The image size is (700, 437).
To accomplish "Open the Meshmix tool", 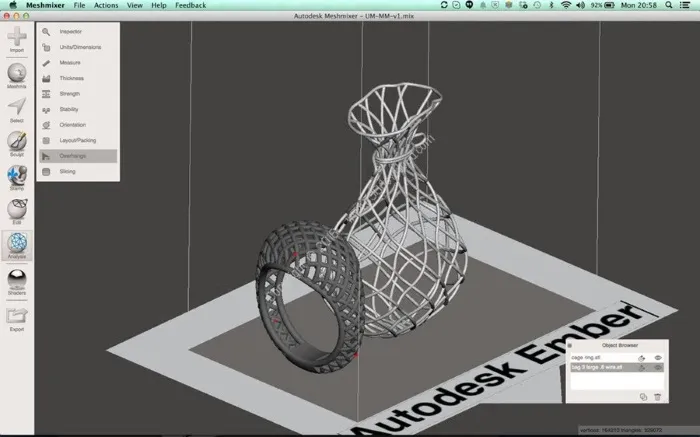I will (x=17, y=75).
